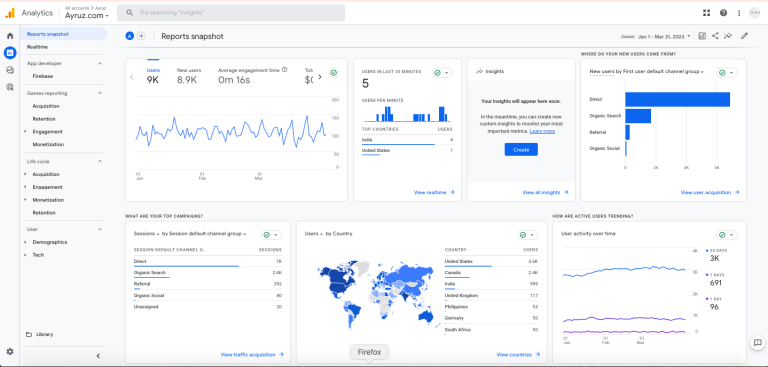Click the feedback chat icon at bottom right
Viewport: 768px width, 367px height.
[x=757, y=343]
